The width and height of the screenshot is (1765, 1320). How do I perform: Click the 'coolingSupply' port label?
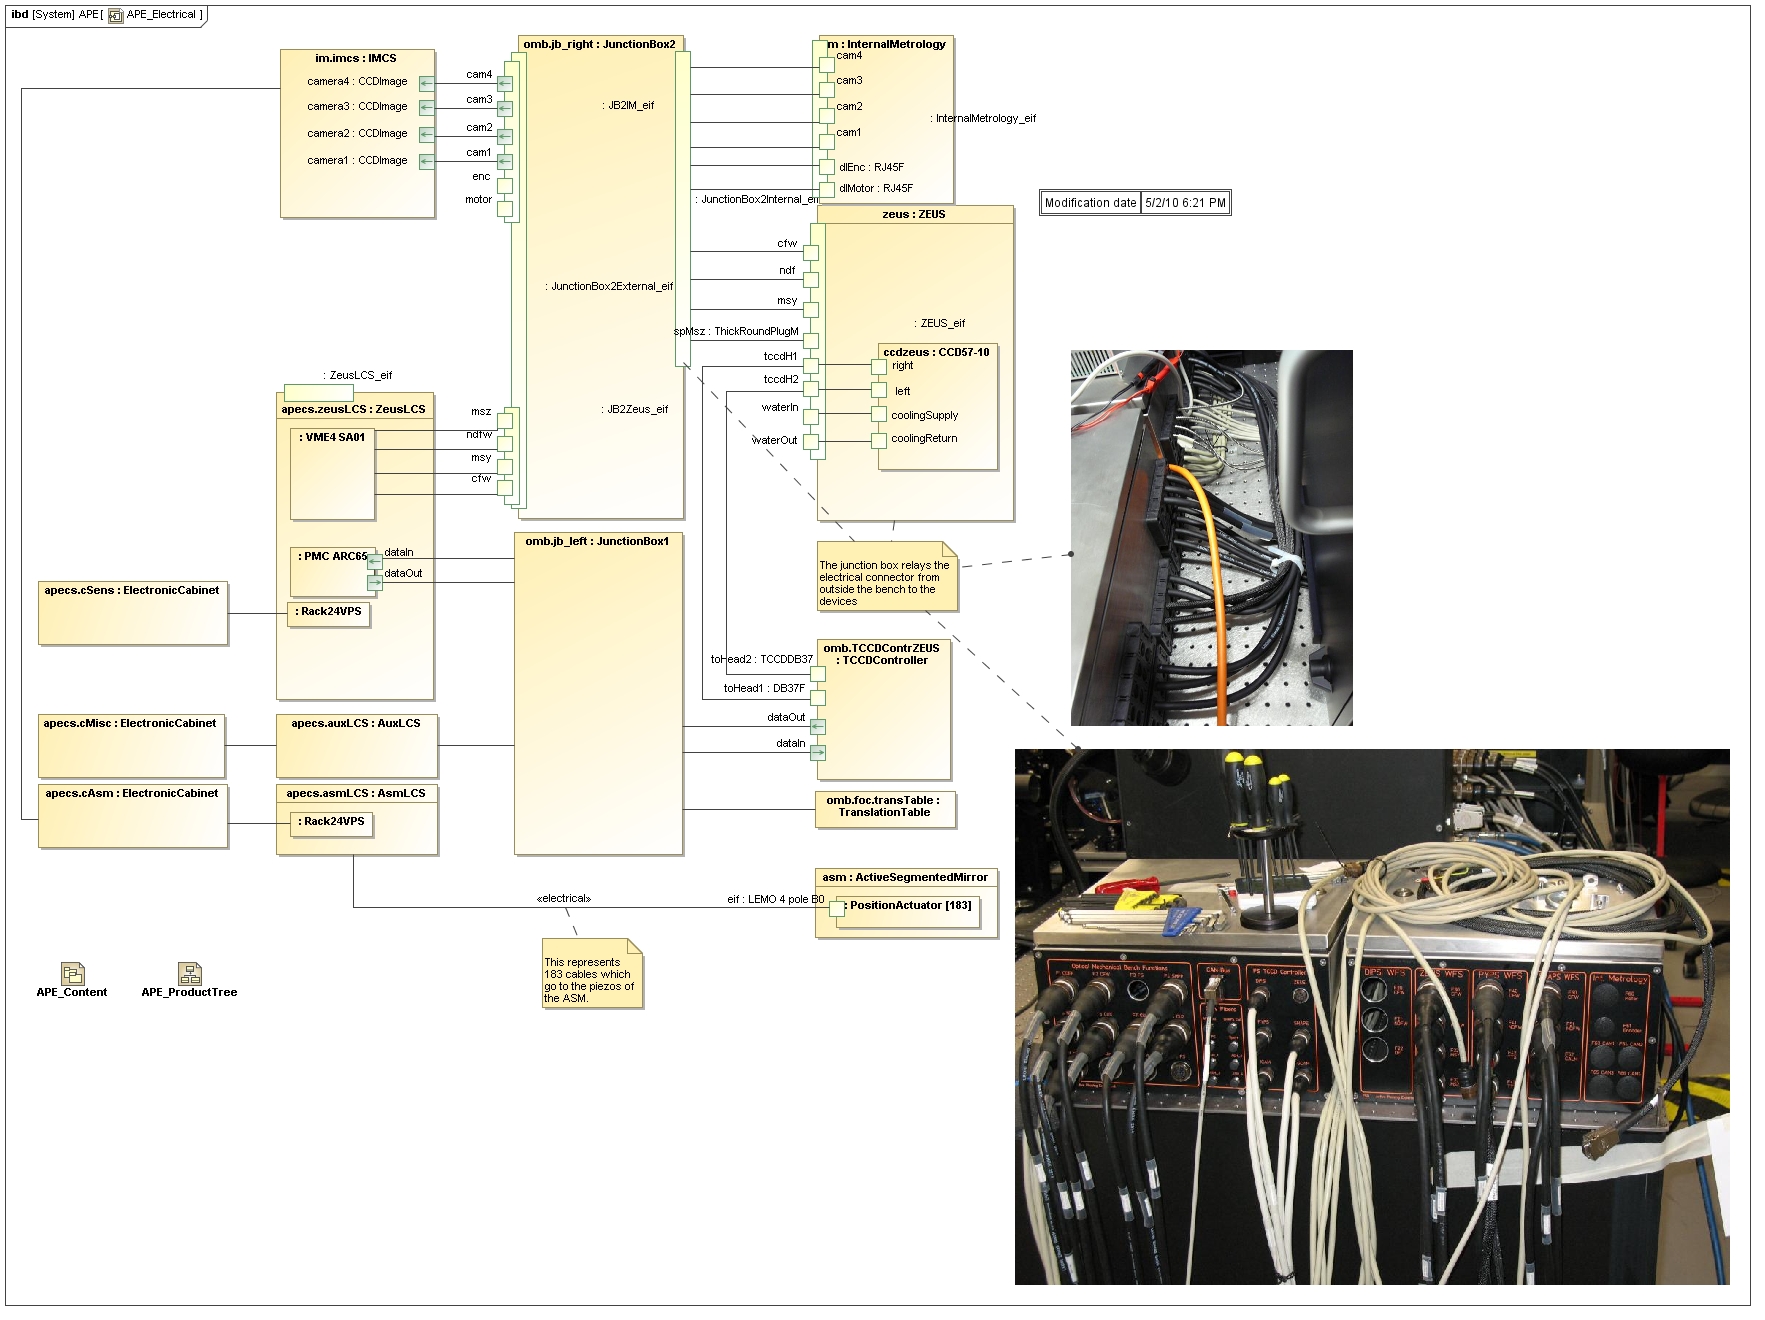[x=924, y=415]
